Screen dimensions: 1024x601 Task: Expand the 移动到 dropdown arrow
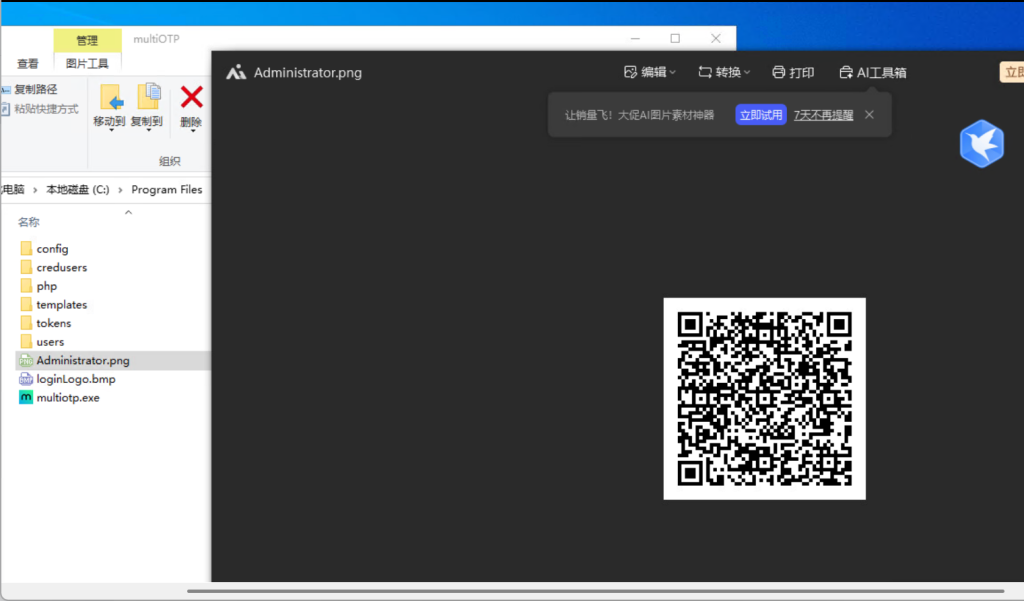(x=110, y=131)
